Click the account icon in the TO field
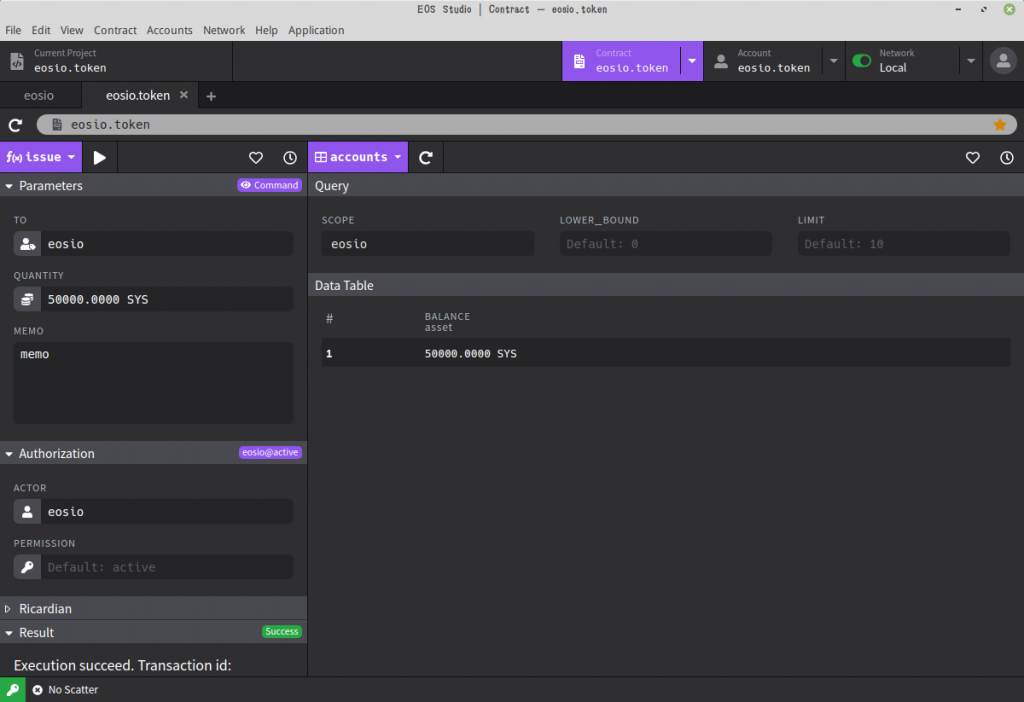The image size is (1024, 702). pyautogui.click(x=27, y=244)
